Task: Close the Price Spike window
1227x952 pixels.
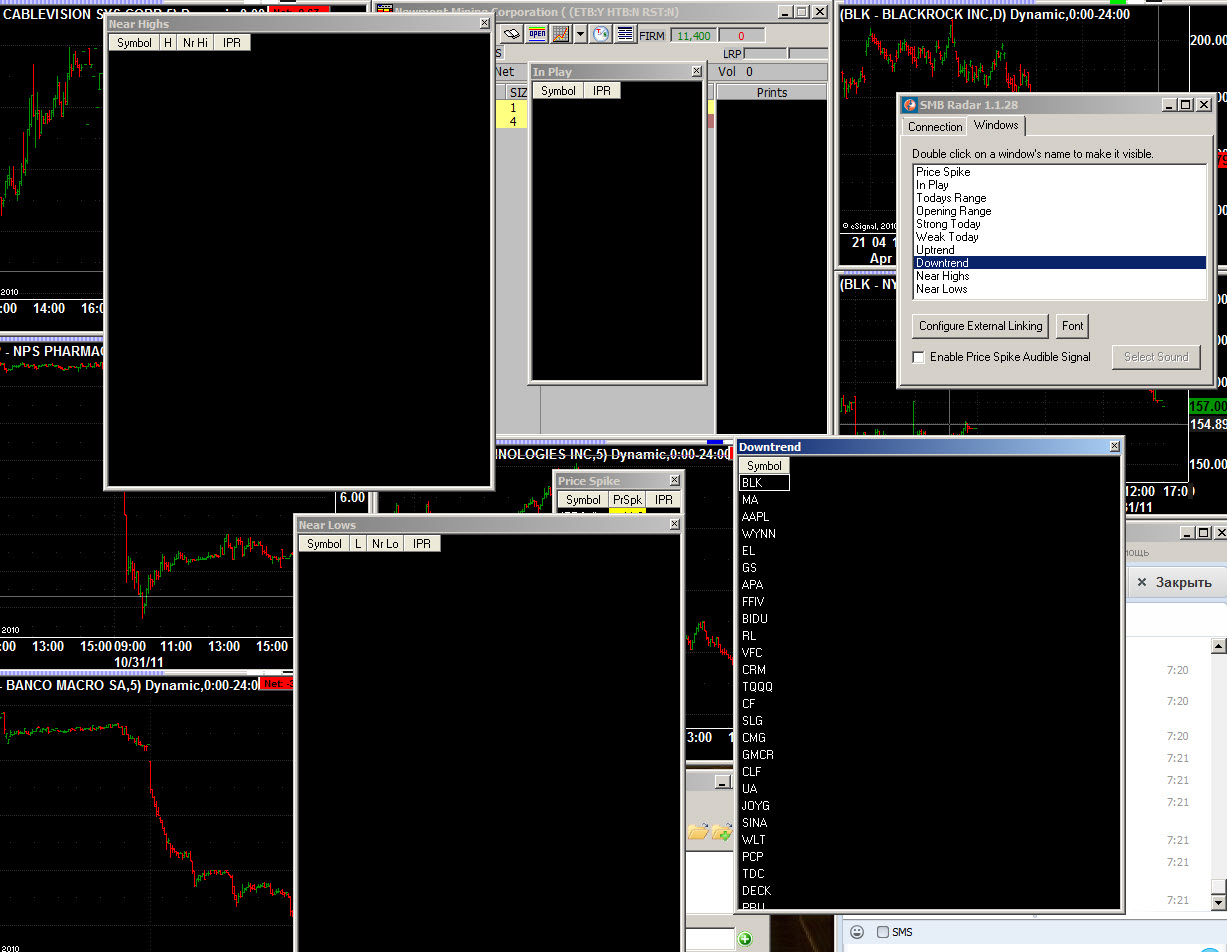Action: [x=676, y=480]
